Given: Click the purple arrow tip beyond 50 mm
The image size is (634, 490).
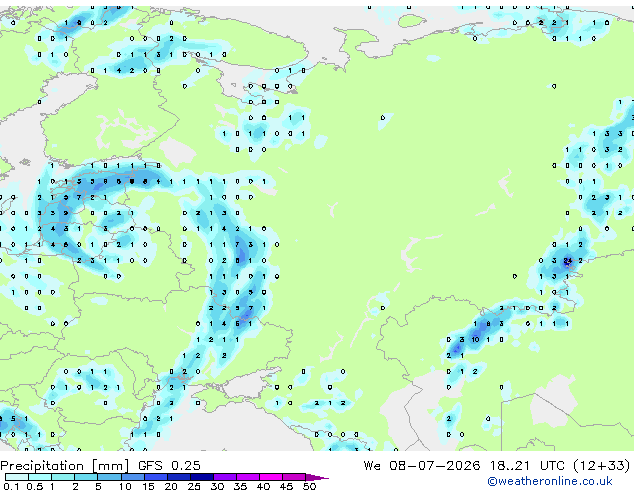Looking at the screenshot, I should tap(317, 477).
